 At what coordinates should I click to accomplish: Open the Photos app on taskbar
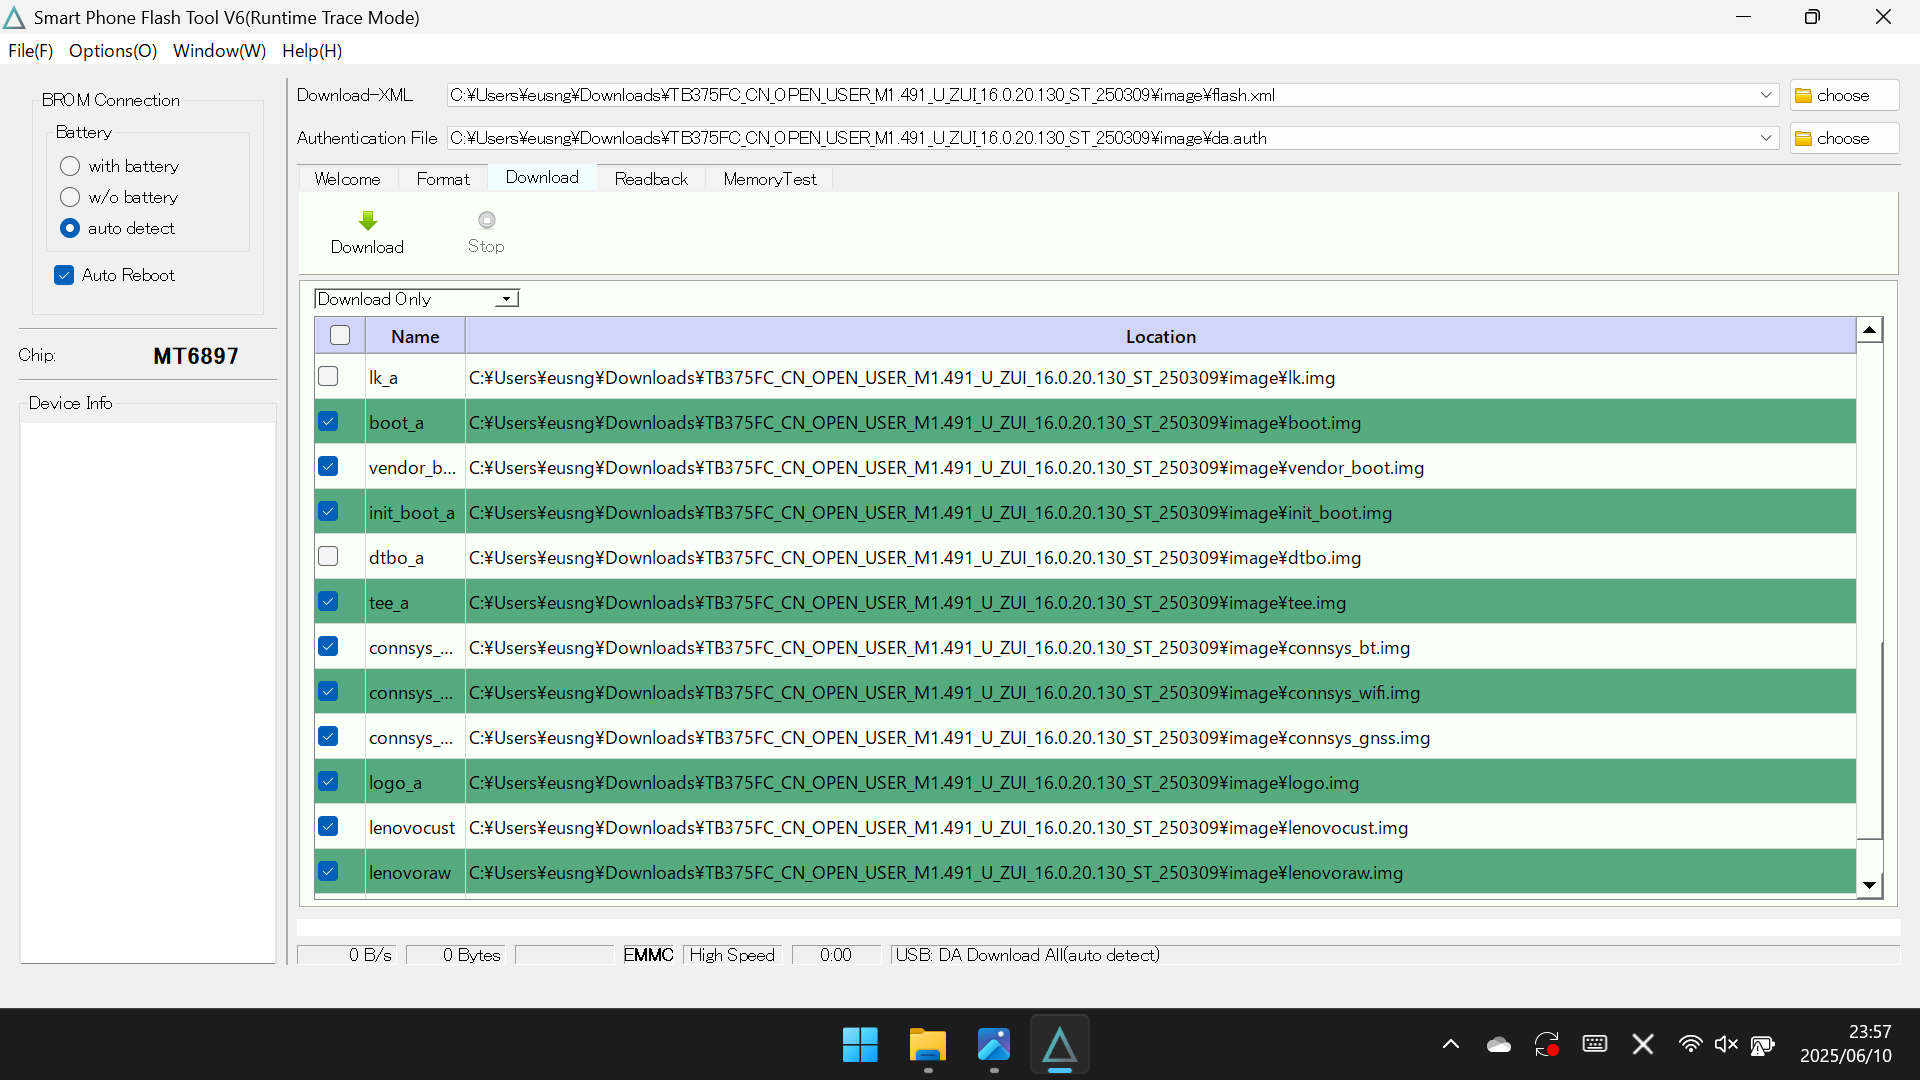tap(993, 1046)
